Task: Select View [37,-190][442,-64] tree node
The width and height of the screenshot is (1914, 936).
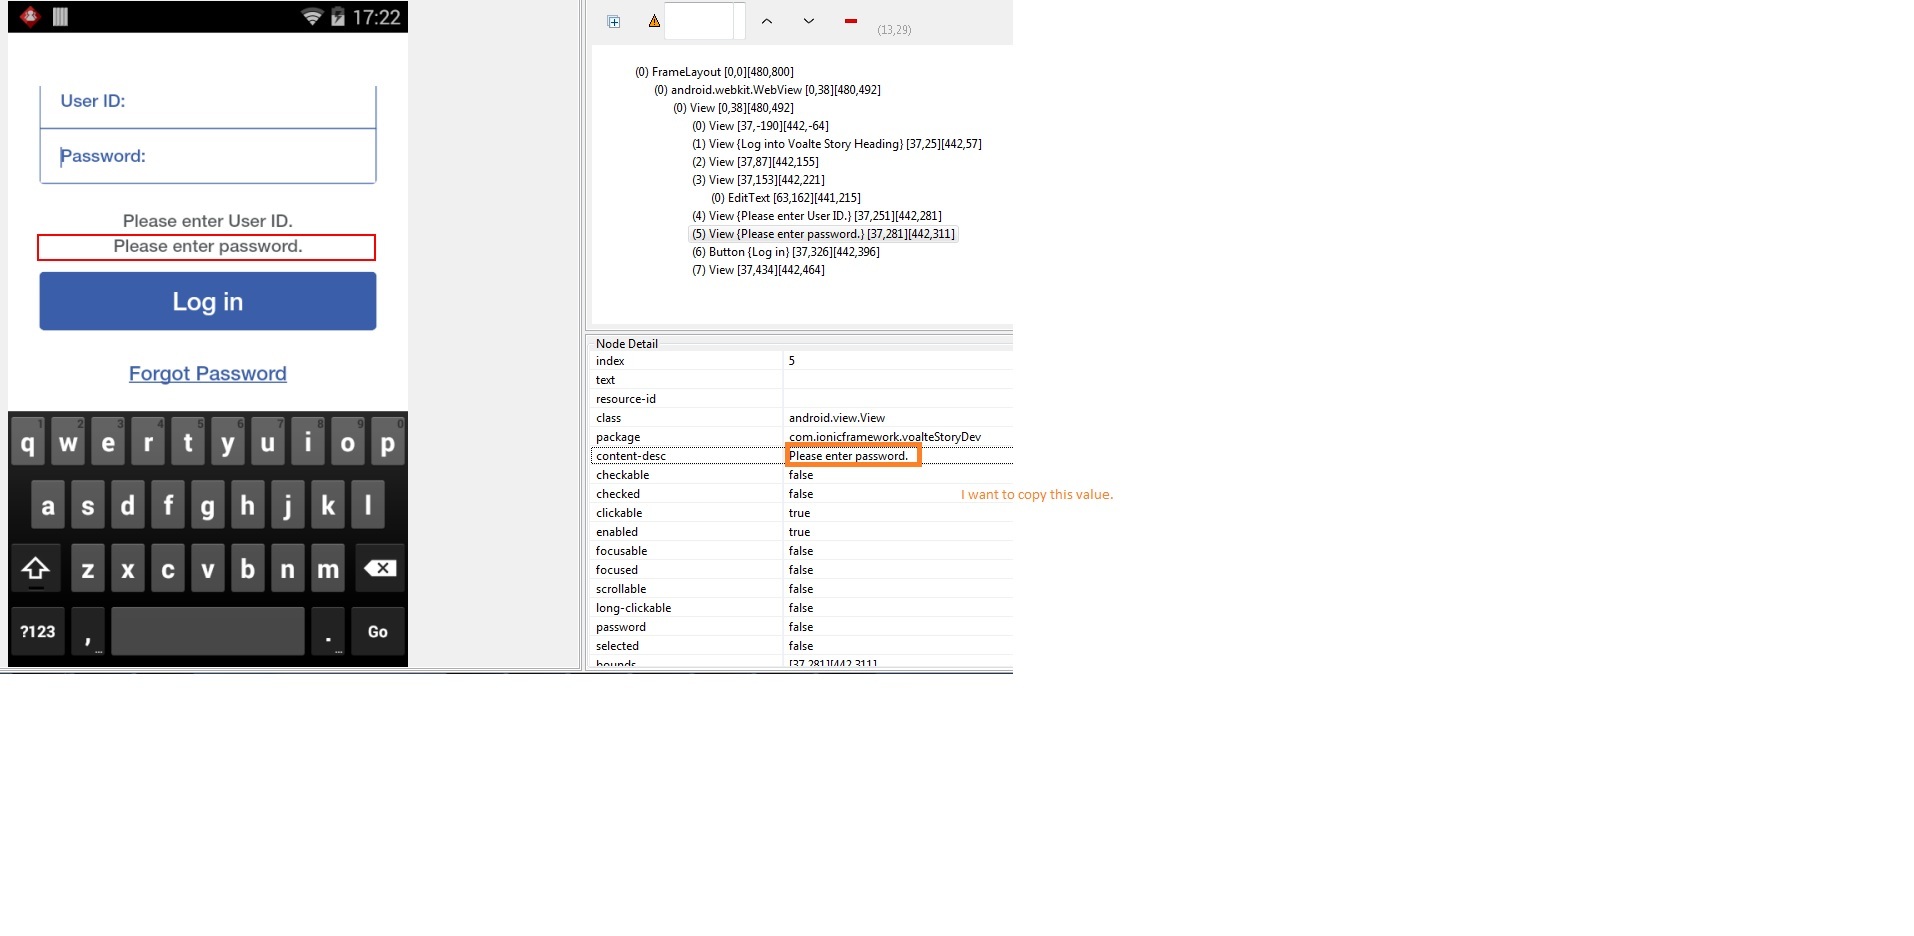Action: click(760, 126)
